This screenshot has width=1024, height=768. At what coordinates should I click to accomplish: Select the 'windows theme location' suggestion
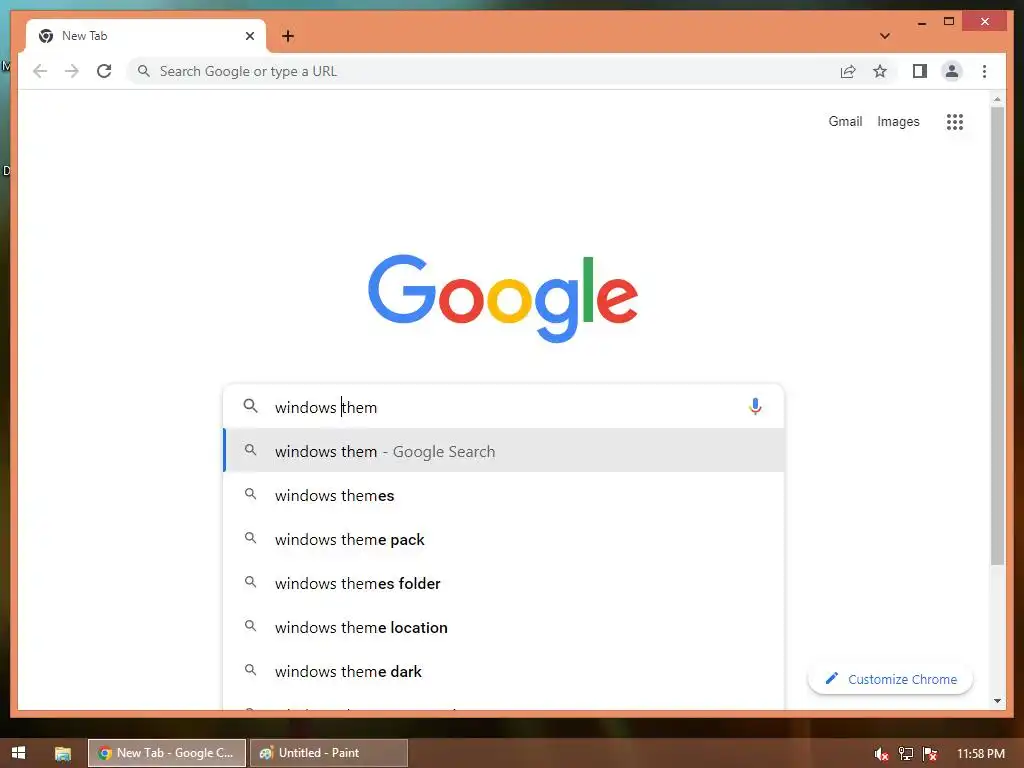(x=504, y=627)
